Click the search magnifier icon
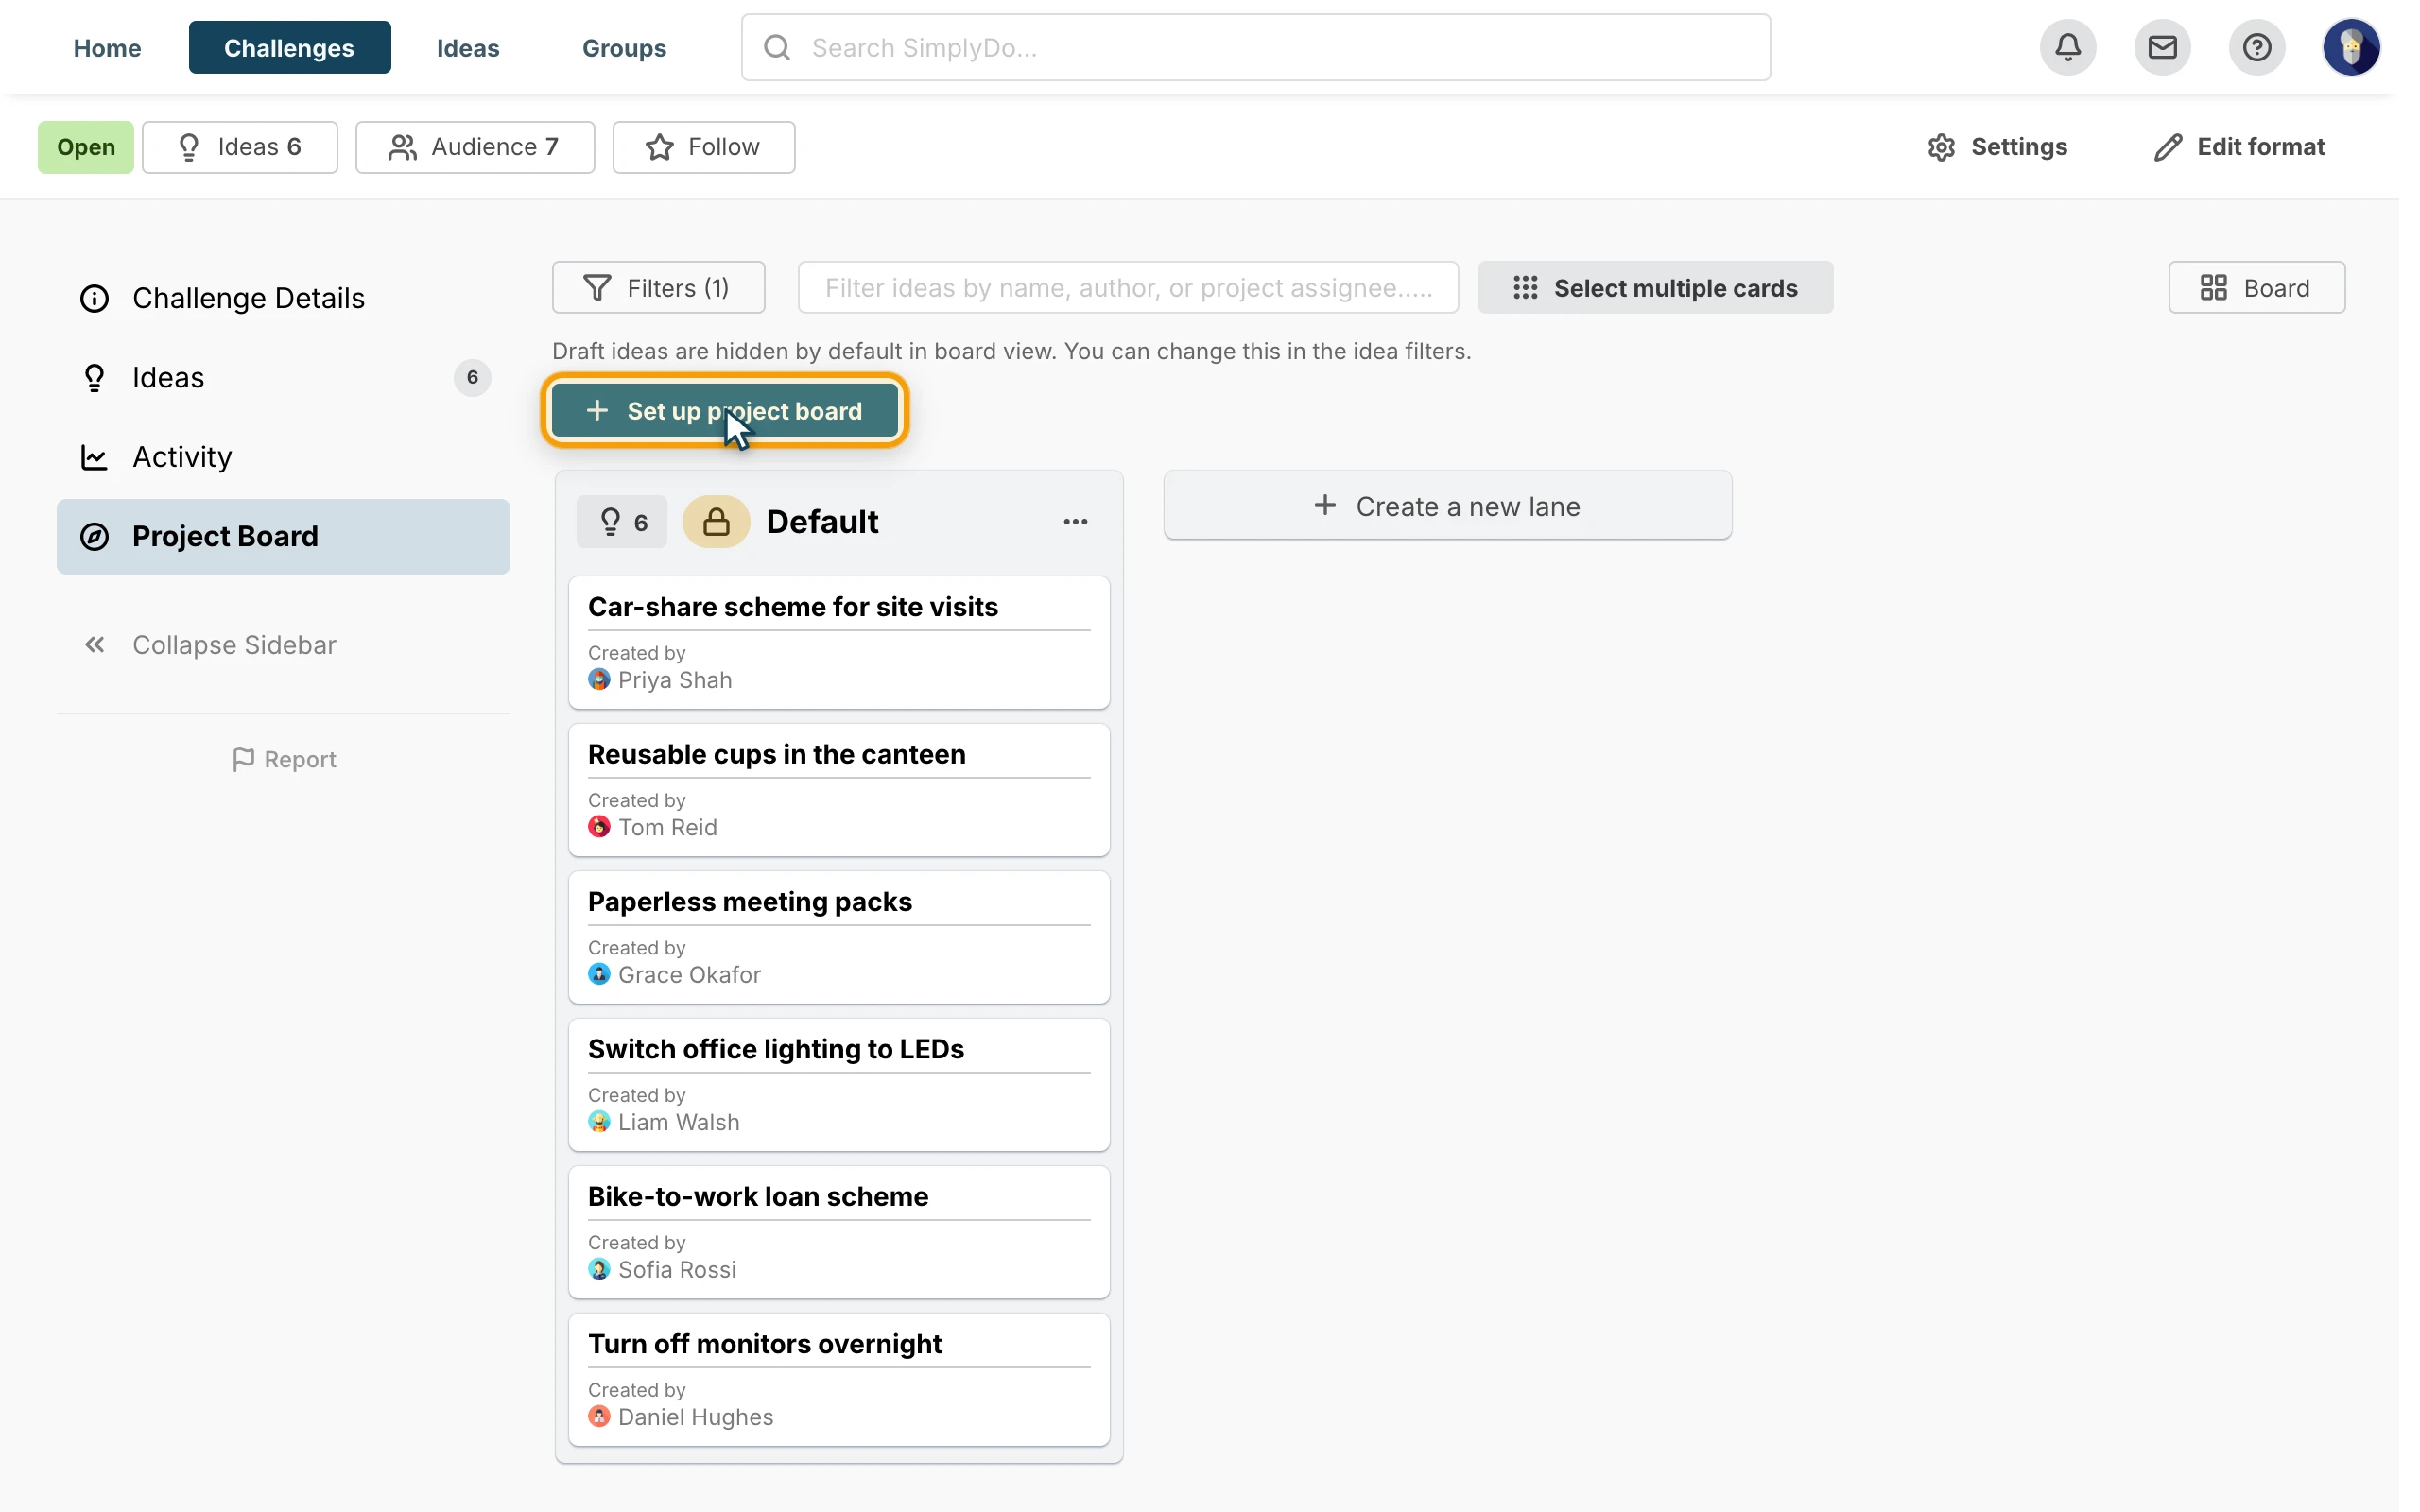This screenshot has height=1512, width=2420. point(777,47)
